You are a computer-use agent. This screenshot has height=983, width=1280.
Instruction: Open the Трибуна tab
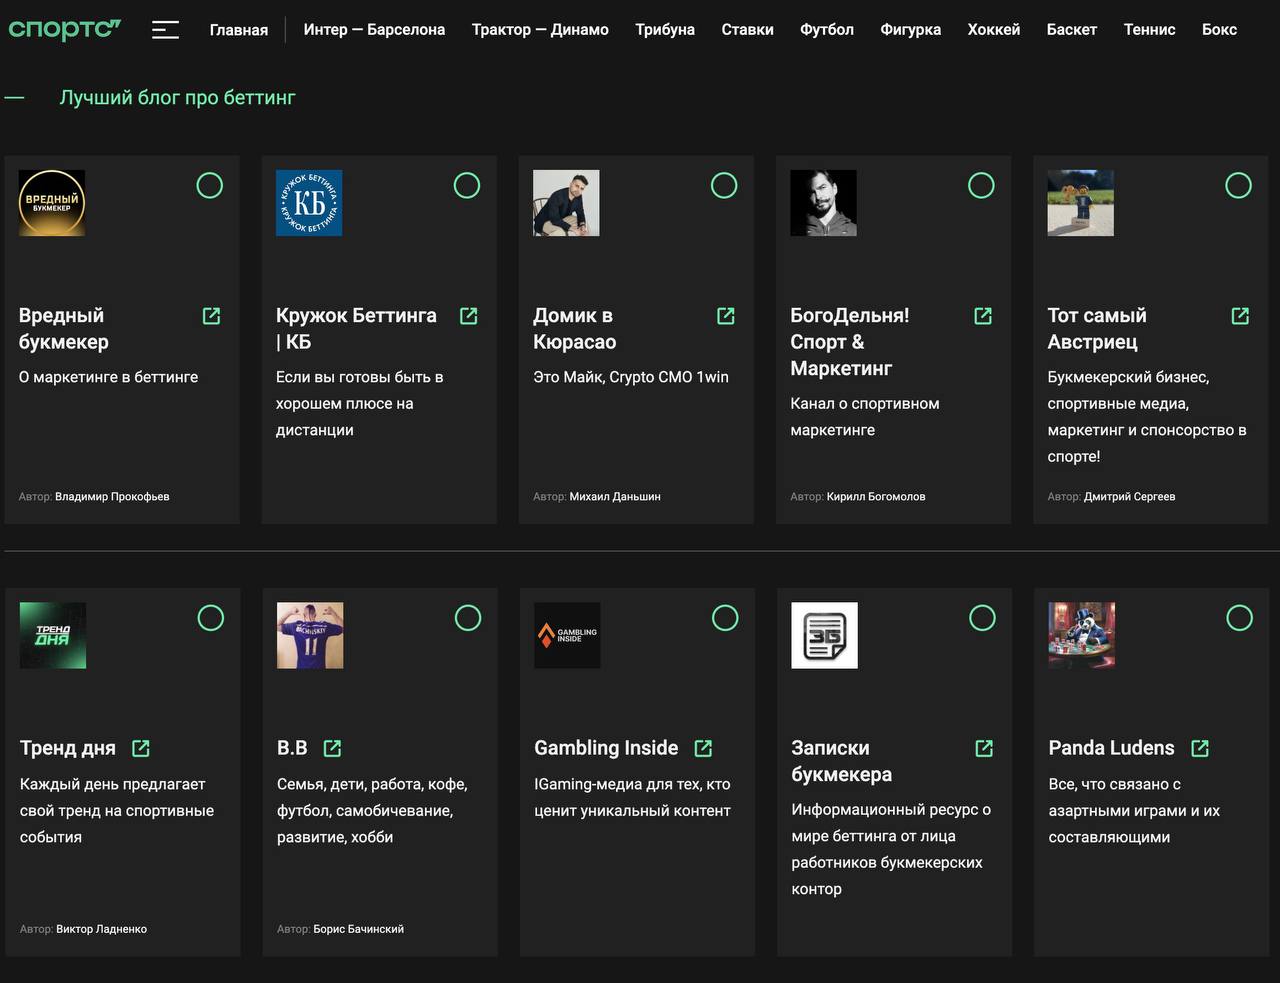click(665, 30)
